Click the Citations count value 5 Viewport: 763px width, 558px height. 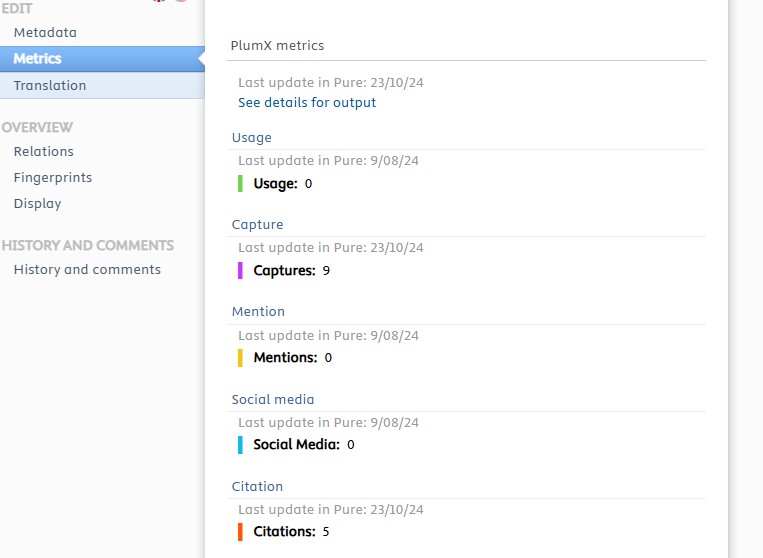coord(326,532)
